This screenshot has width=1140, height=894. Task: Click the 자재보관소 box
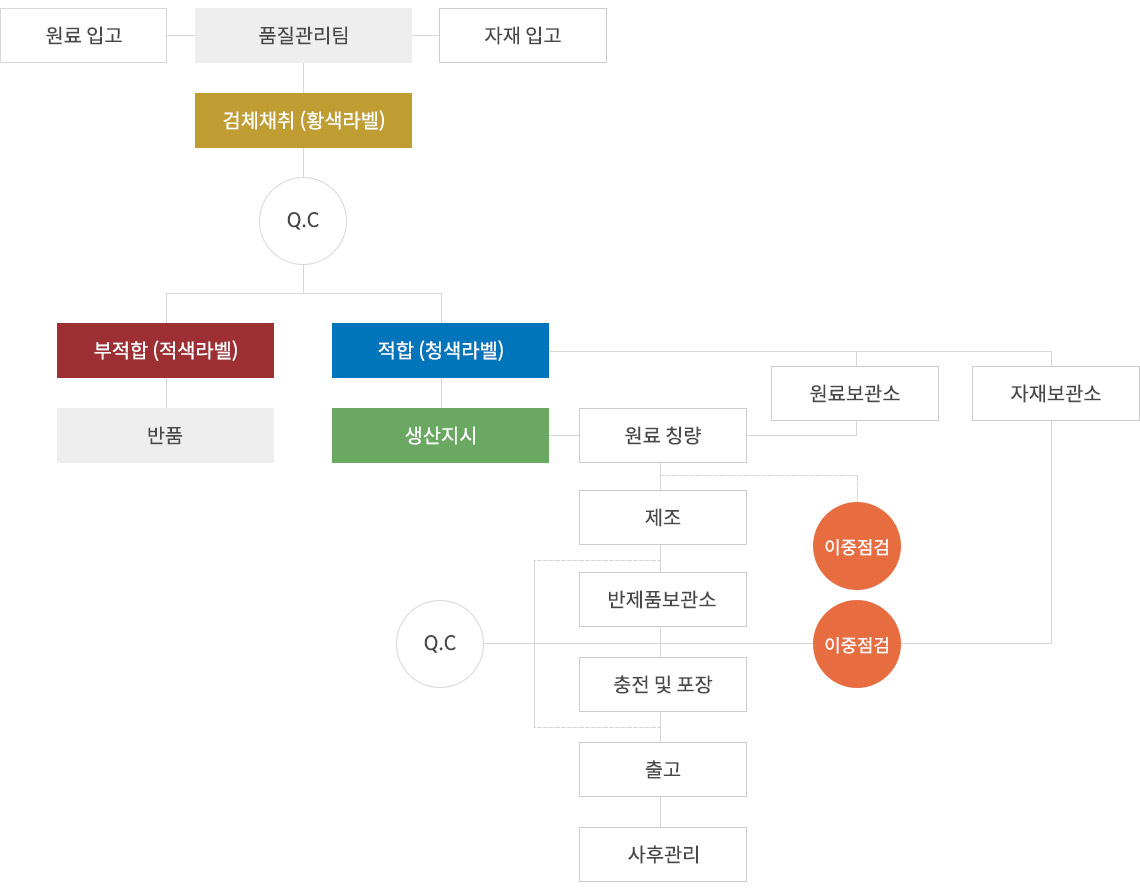tap(1056, 394)
